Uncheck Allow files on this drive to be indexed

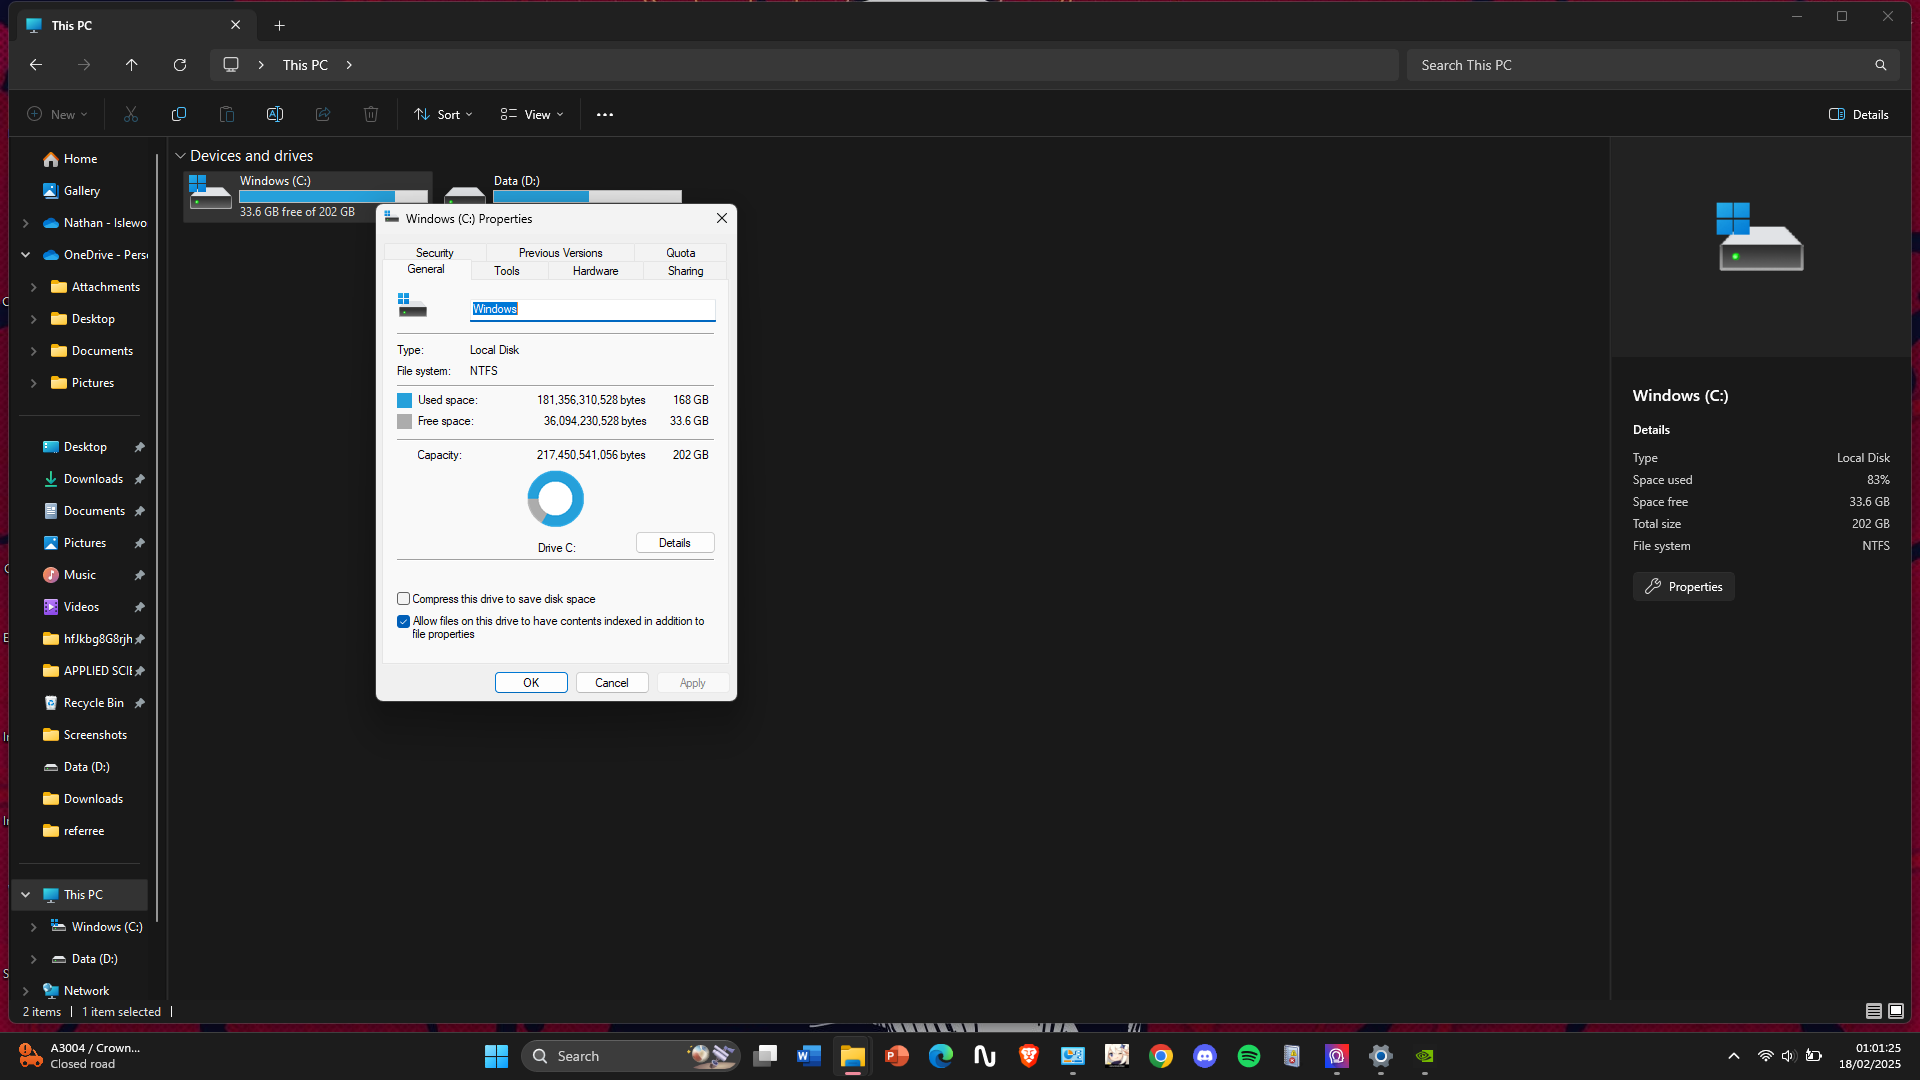(x=404, y=621)
